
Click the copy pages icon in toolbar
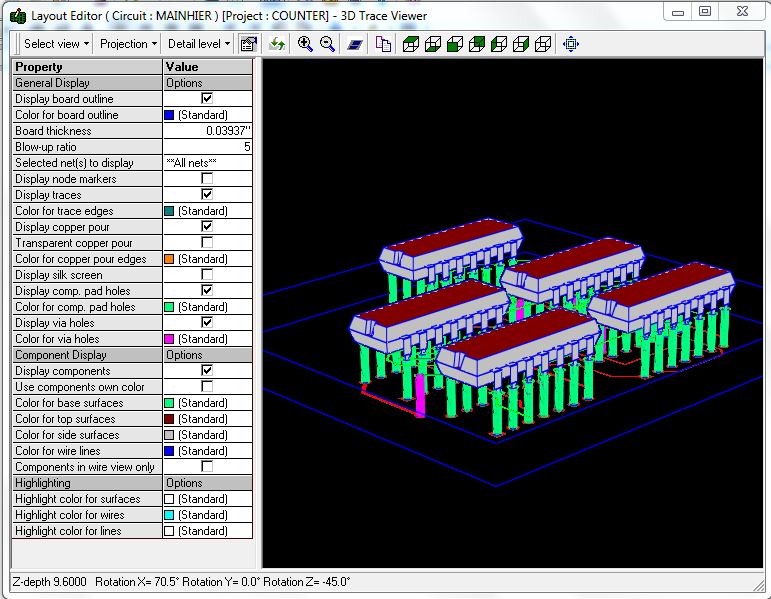click(x=383, y=44)
